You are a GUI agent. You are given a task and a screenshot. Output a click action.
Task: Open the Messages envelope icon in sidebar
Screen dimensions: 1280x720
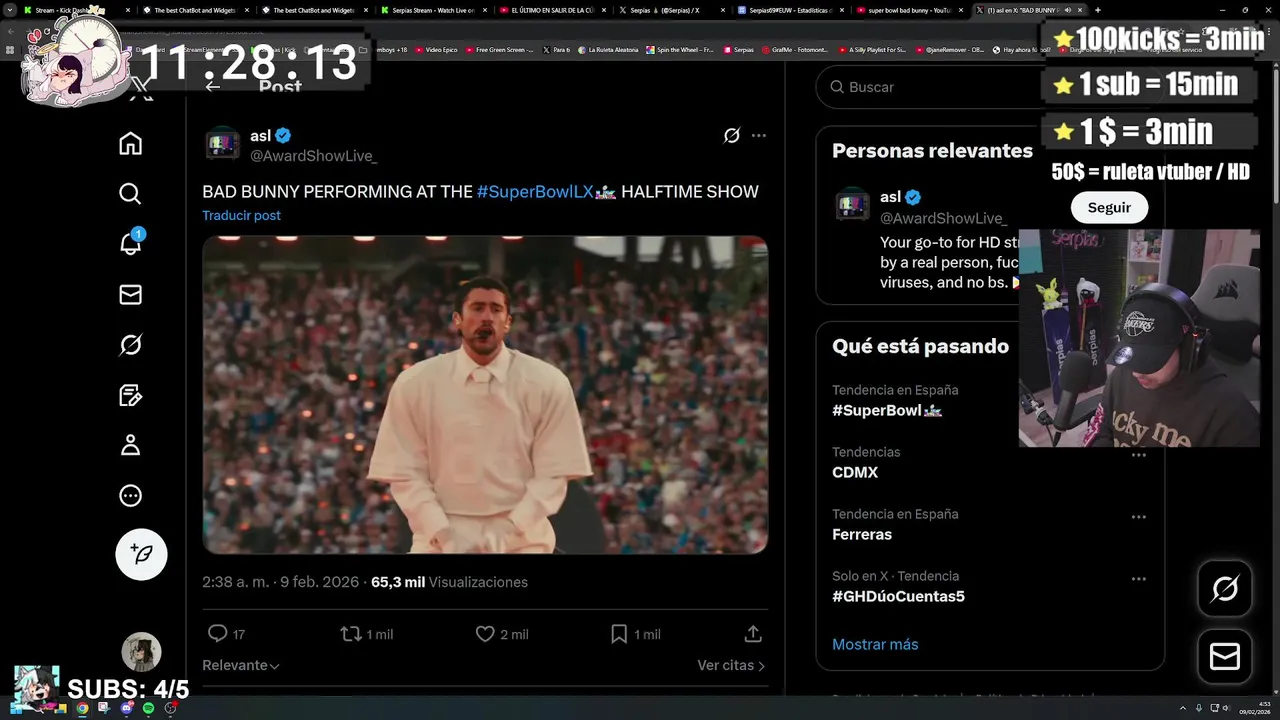click(x=130, y=294)
